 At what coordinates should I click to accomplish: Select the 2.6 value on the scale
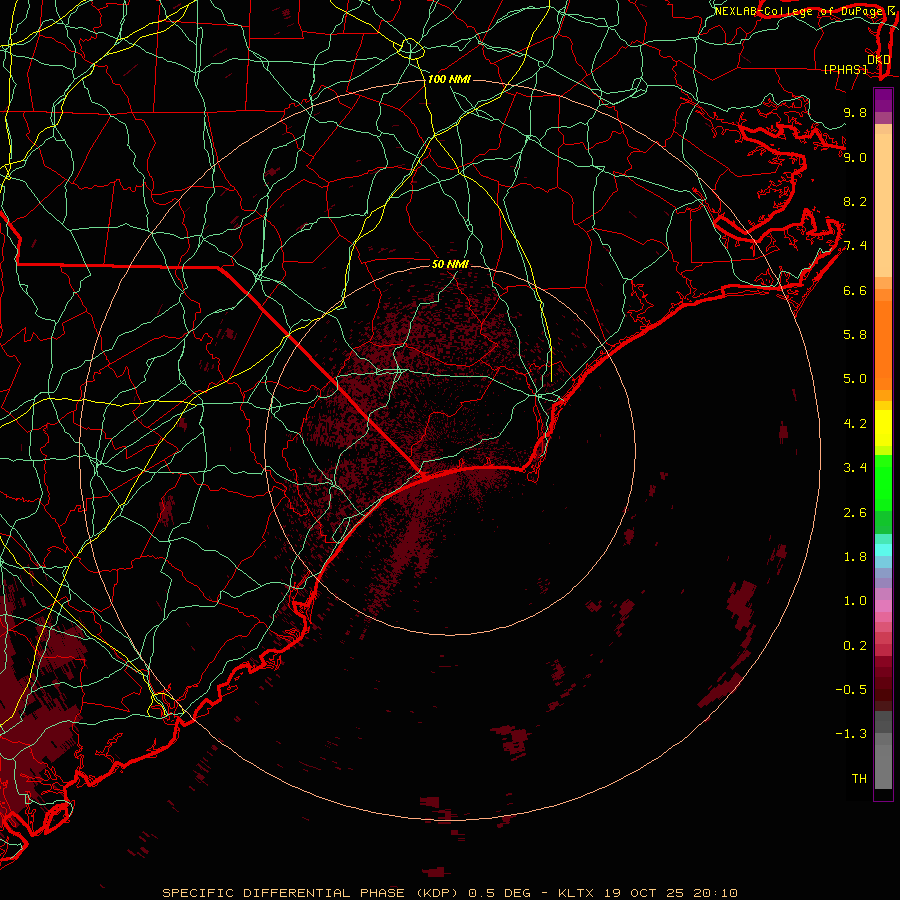pyautogui.click(x=855, y=513)
